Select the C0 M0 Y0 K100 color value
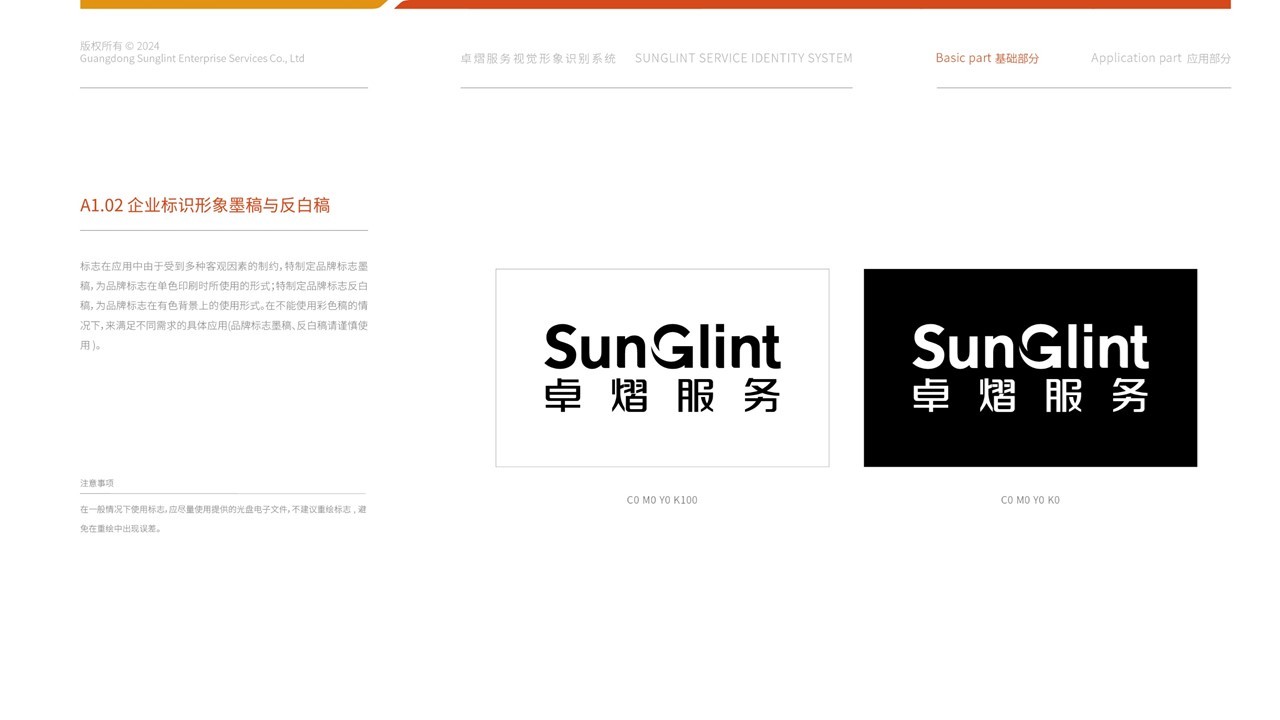1280x720 pixels. click(661, 500)
